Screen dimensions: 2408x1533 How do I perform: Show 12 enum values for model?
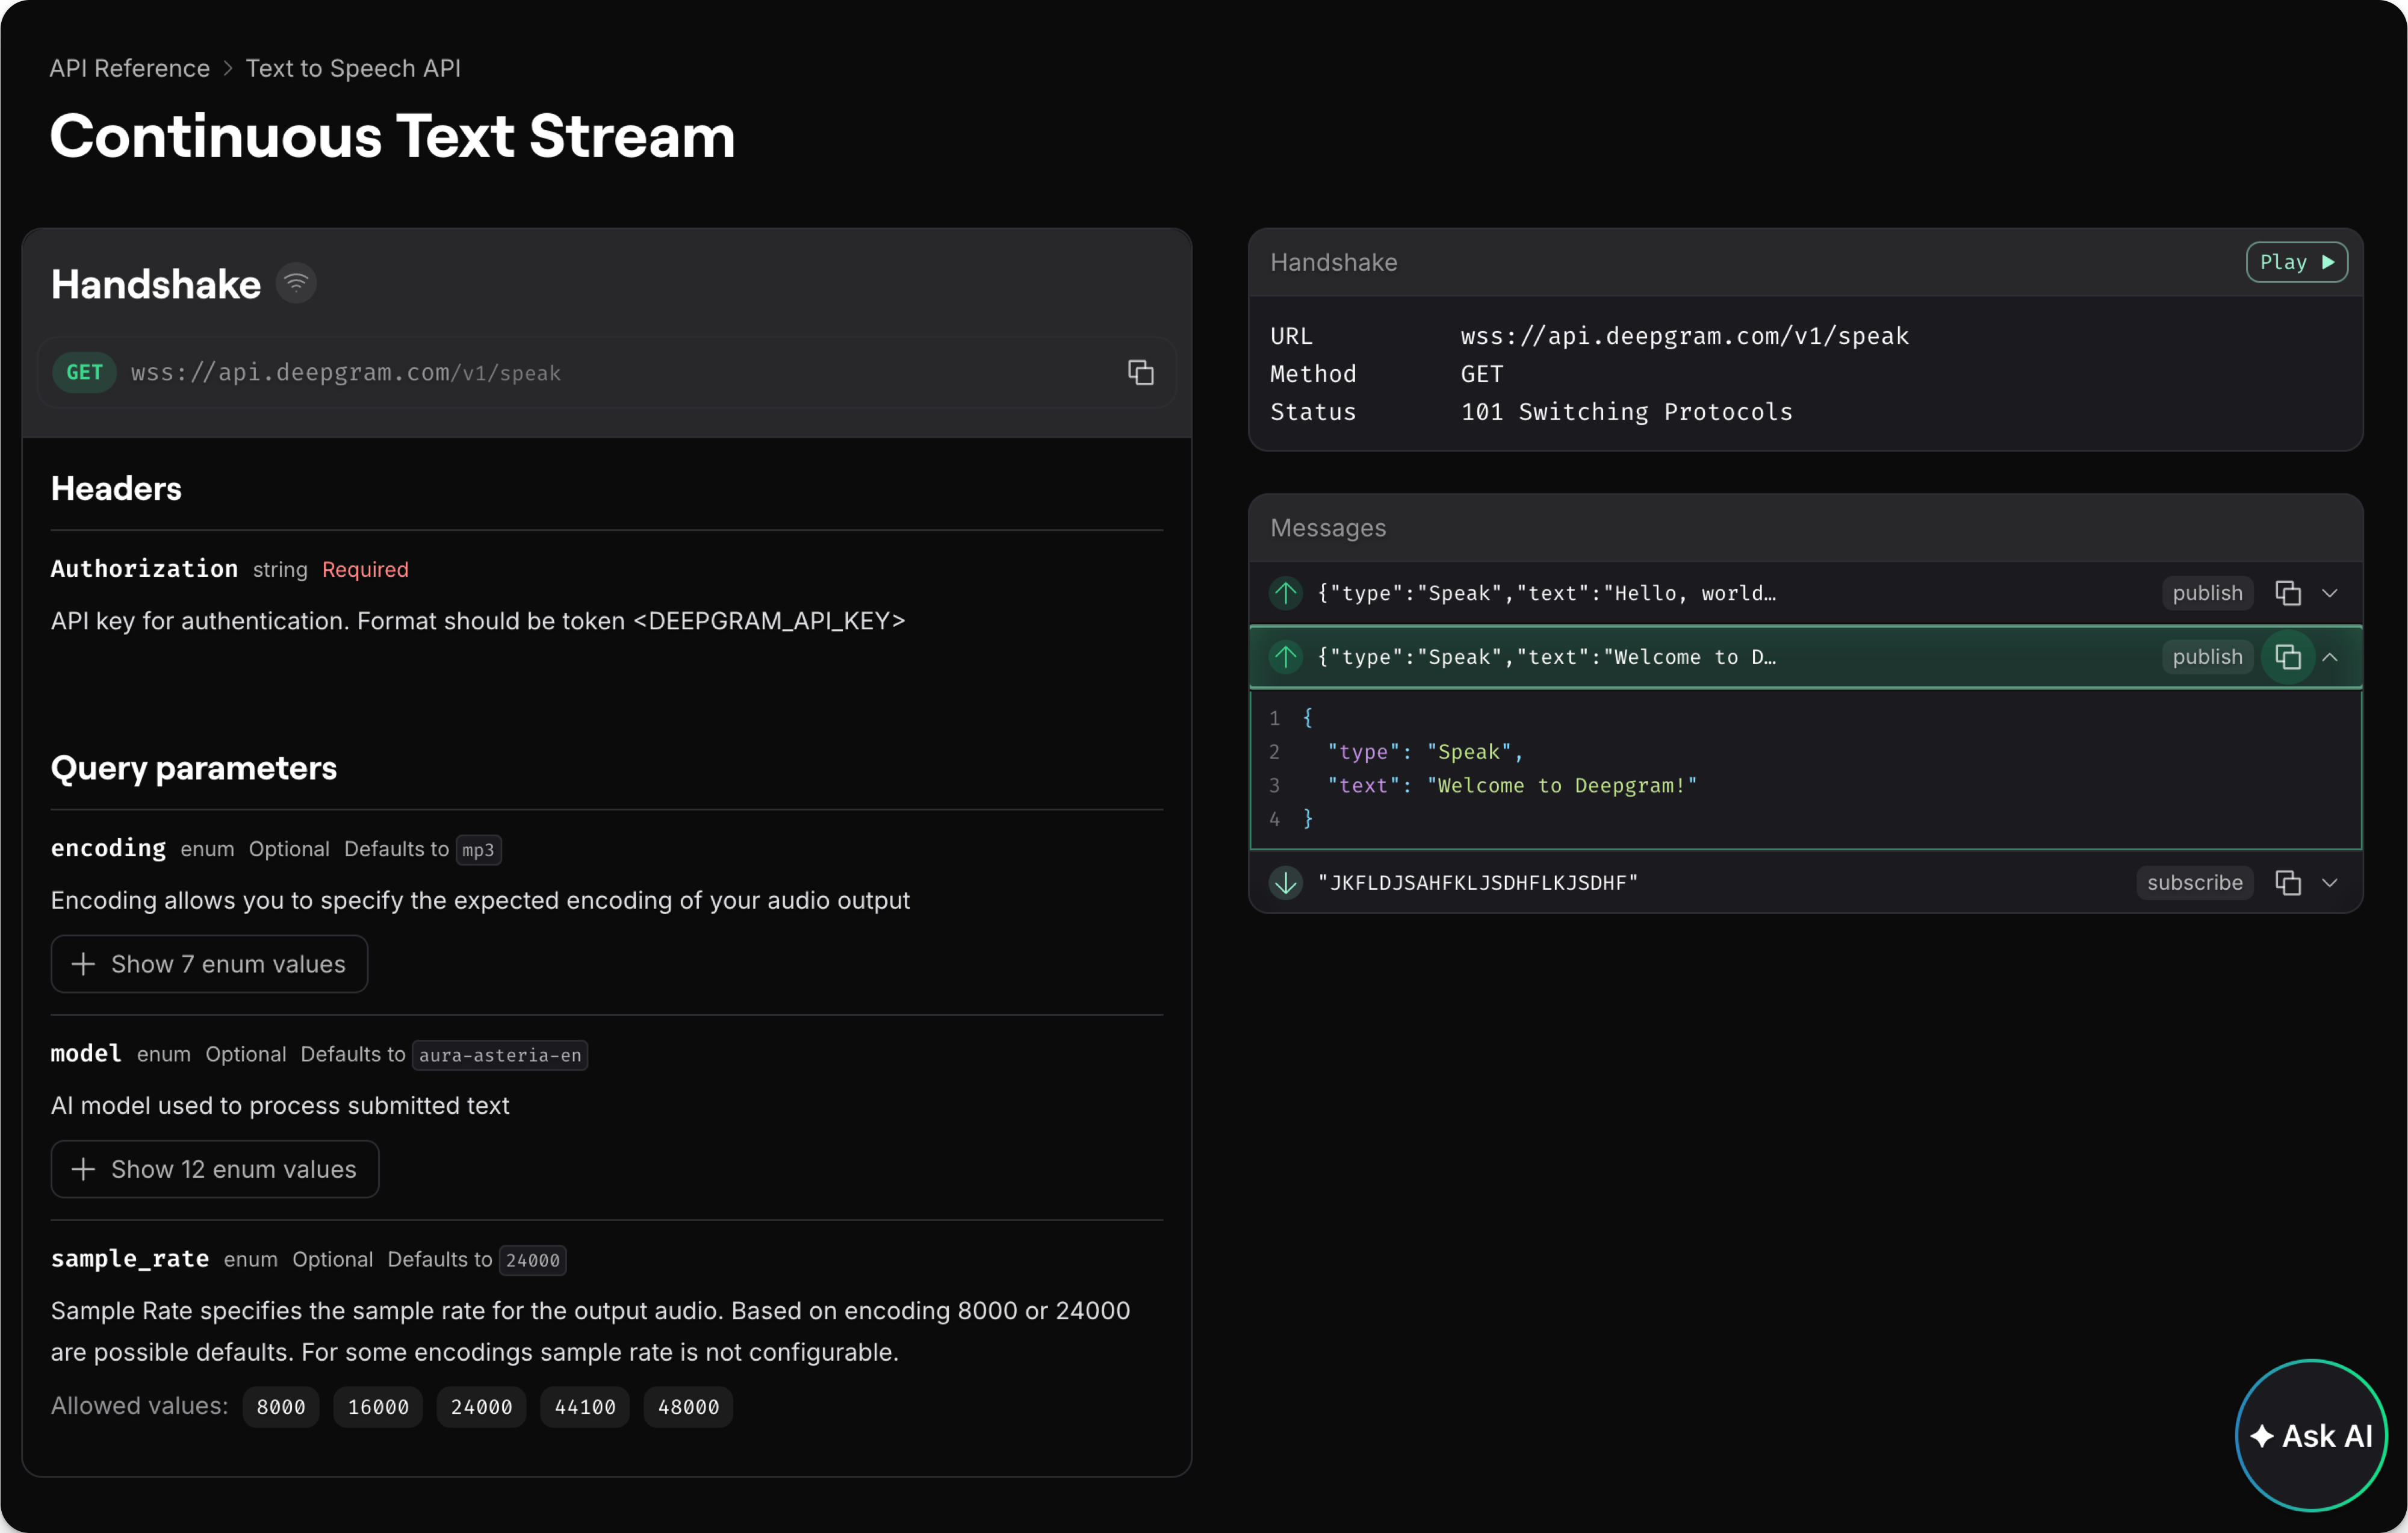[x=214, y=1169]
